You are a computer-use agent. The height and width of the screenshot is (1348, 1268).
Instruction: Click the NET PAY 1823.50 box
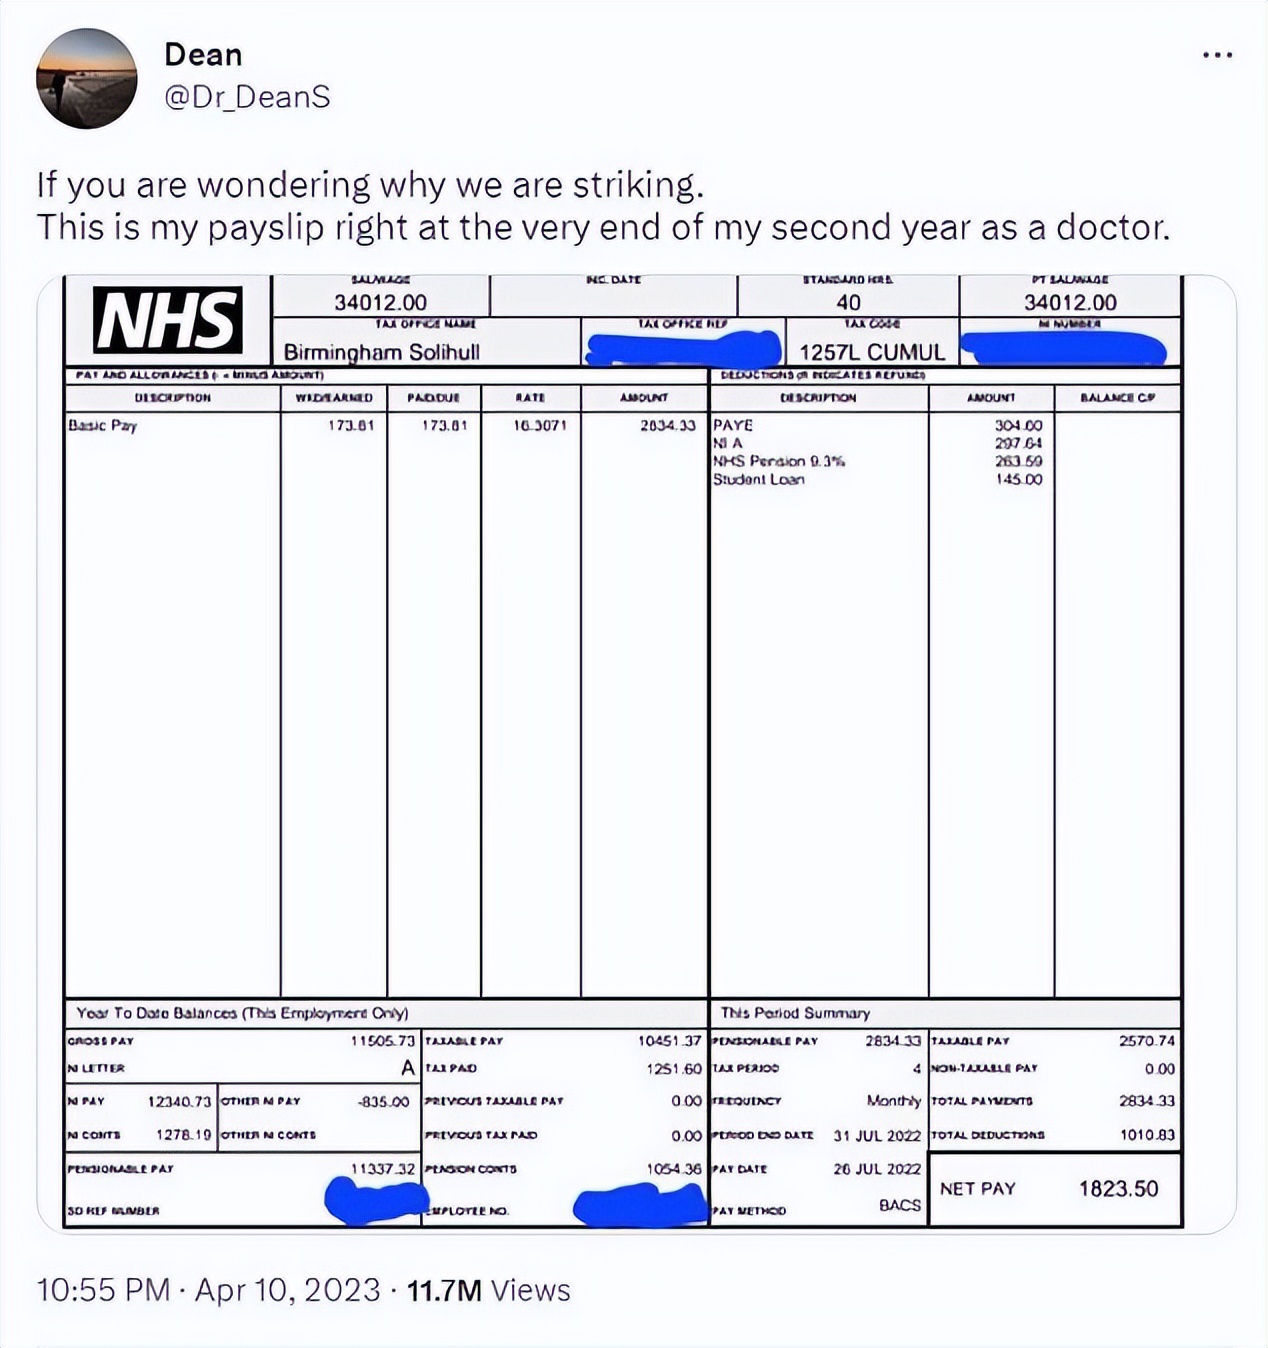click(1051, 1188)
